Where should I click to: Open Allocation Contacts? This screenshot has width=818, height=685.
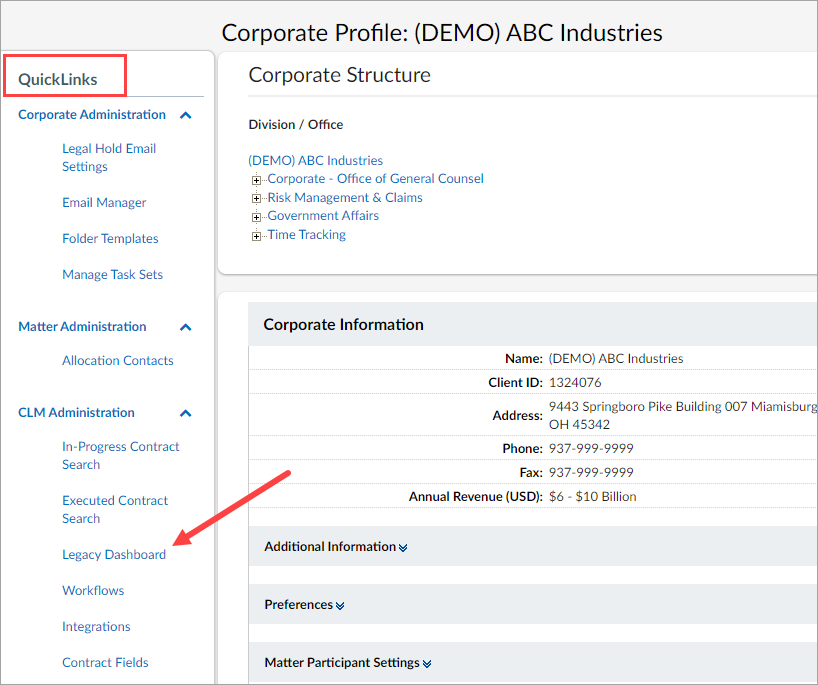[x=117, y=360]
